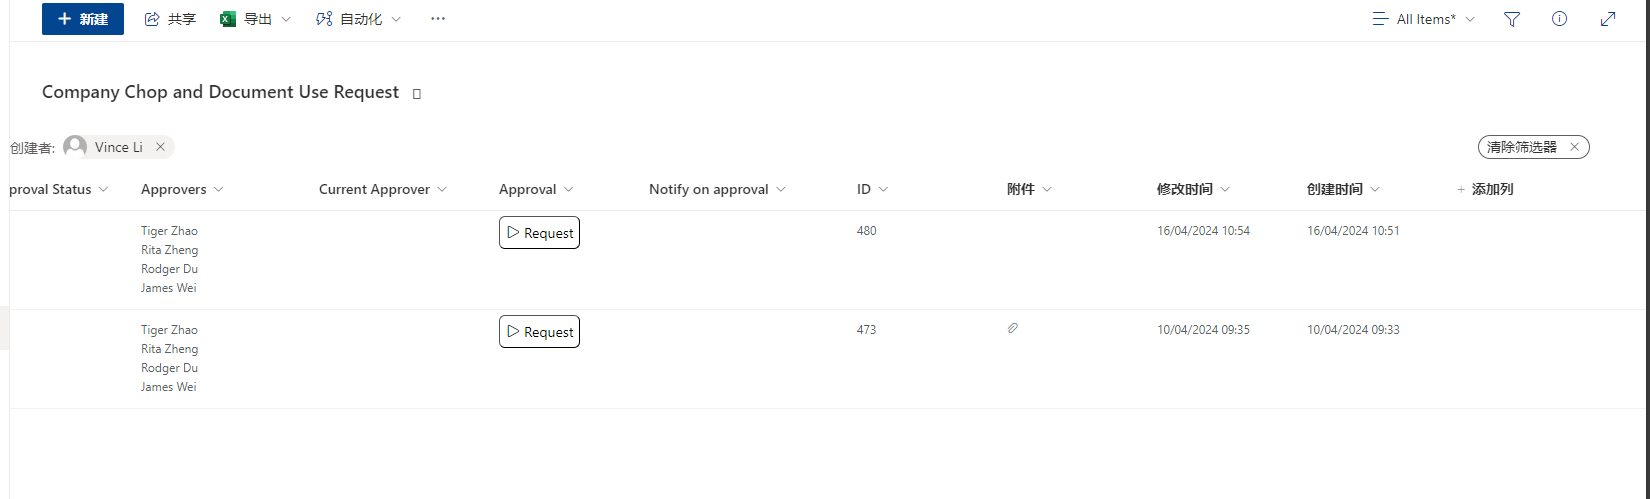Click Request button for item 480
Viewport: 1650px width, 499px height.
tap(539, 233)
